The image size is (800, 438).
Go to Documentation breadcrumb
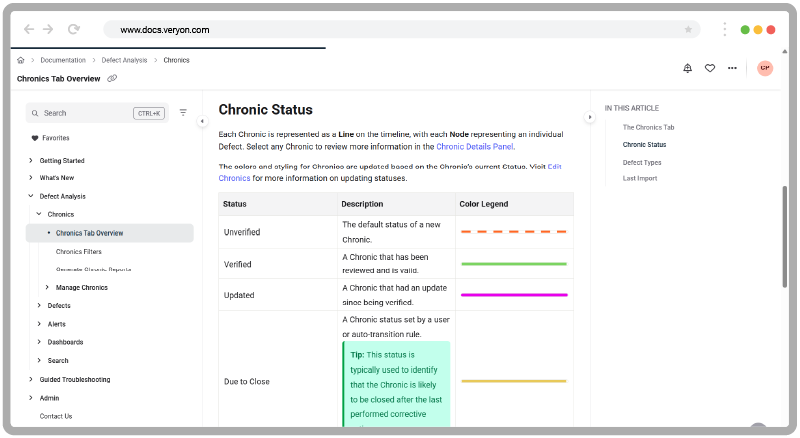pyautogui.click(x=63, y=60)
